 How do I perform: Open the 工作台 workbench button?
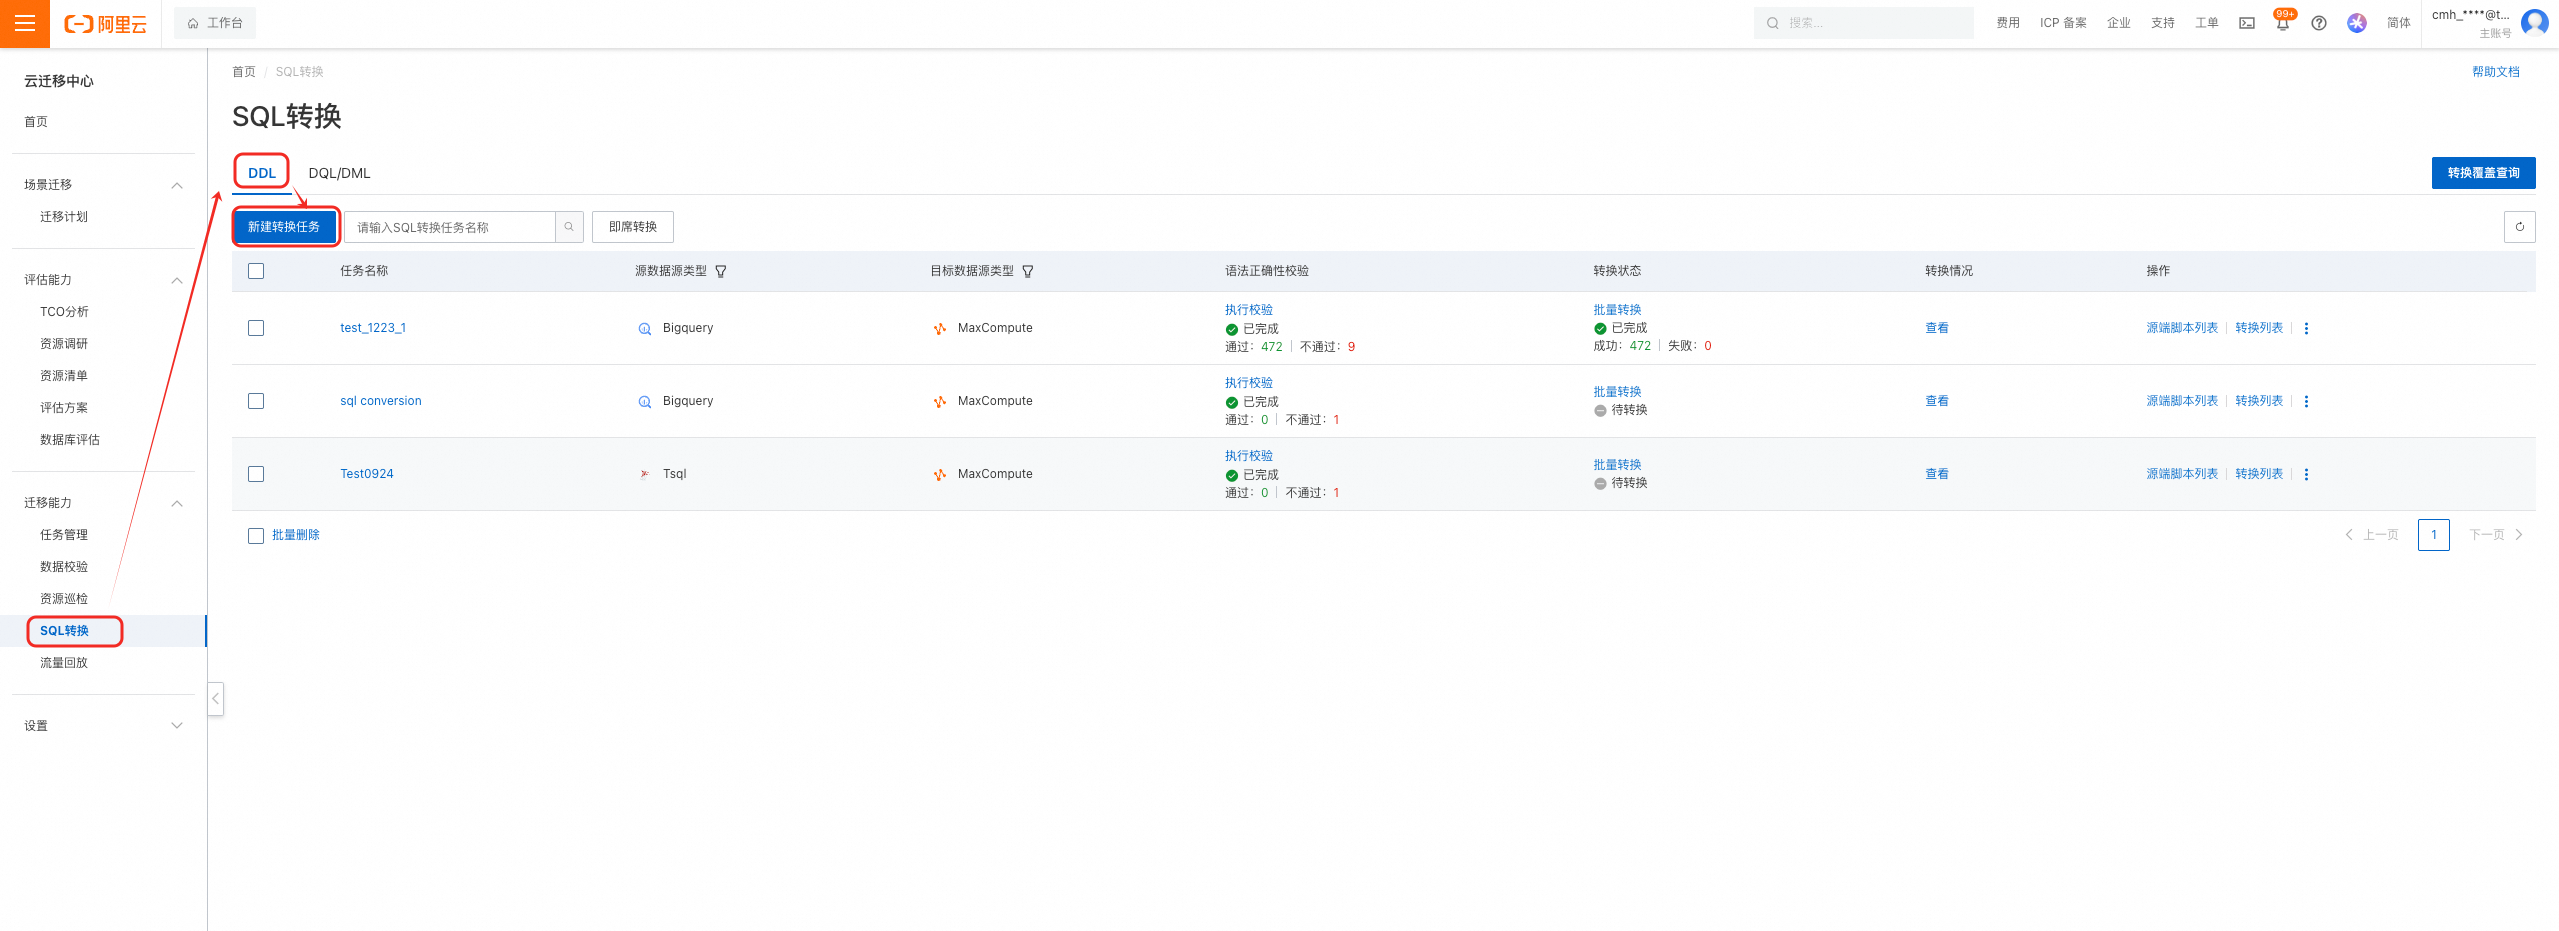[x=215, y=23]
